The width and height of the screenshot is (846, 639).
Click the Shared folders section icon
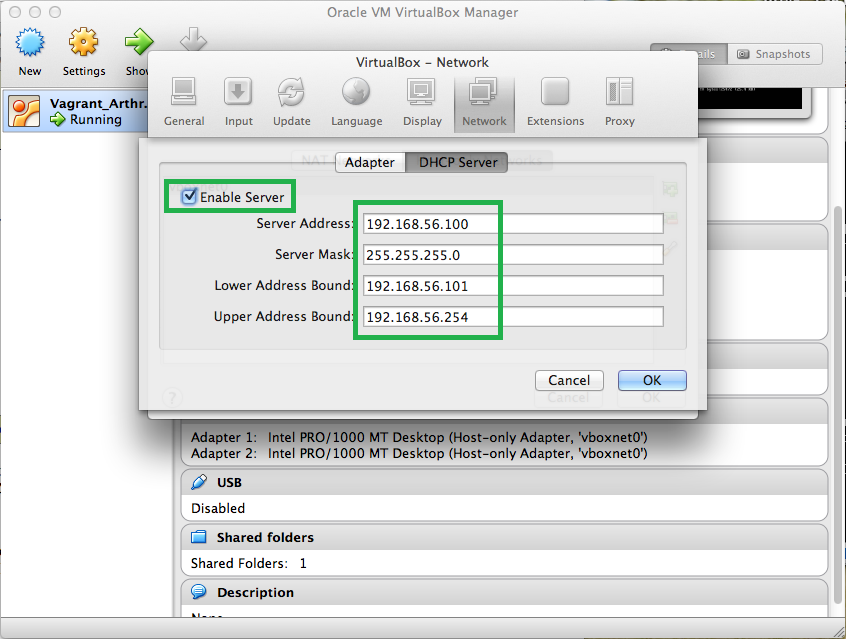pyautogui.click(x=199, y=537)
